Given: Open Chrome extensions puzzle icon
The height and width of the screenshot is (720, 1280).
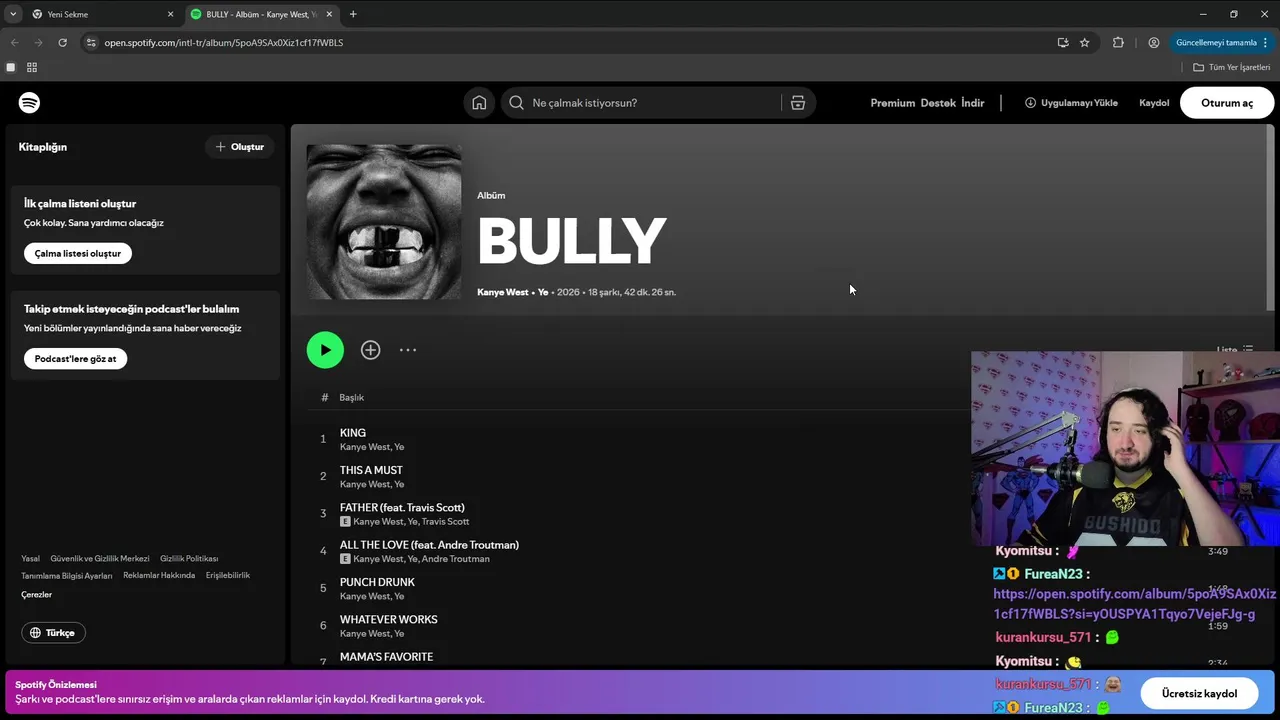Looking at the screenshot, I should (x=1118, y=43).
